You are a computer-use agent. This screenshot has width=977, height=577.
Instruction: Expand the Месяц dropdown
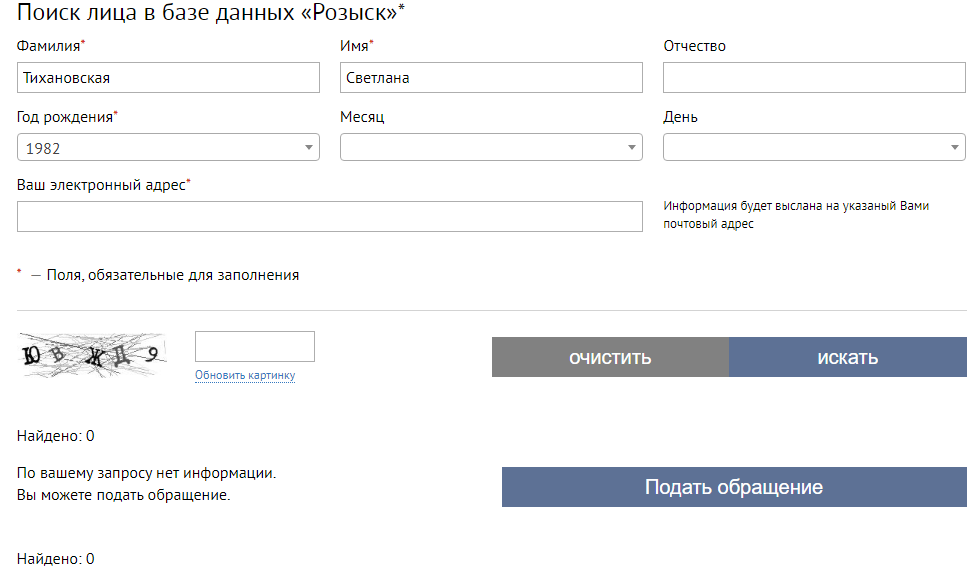491,148
